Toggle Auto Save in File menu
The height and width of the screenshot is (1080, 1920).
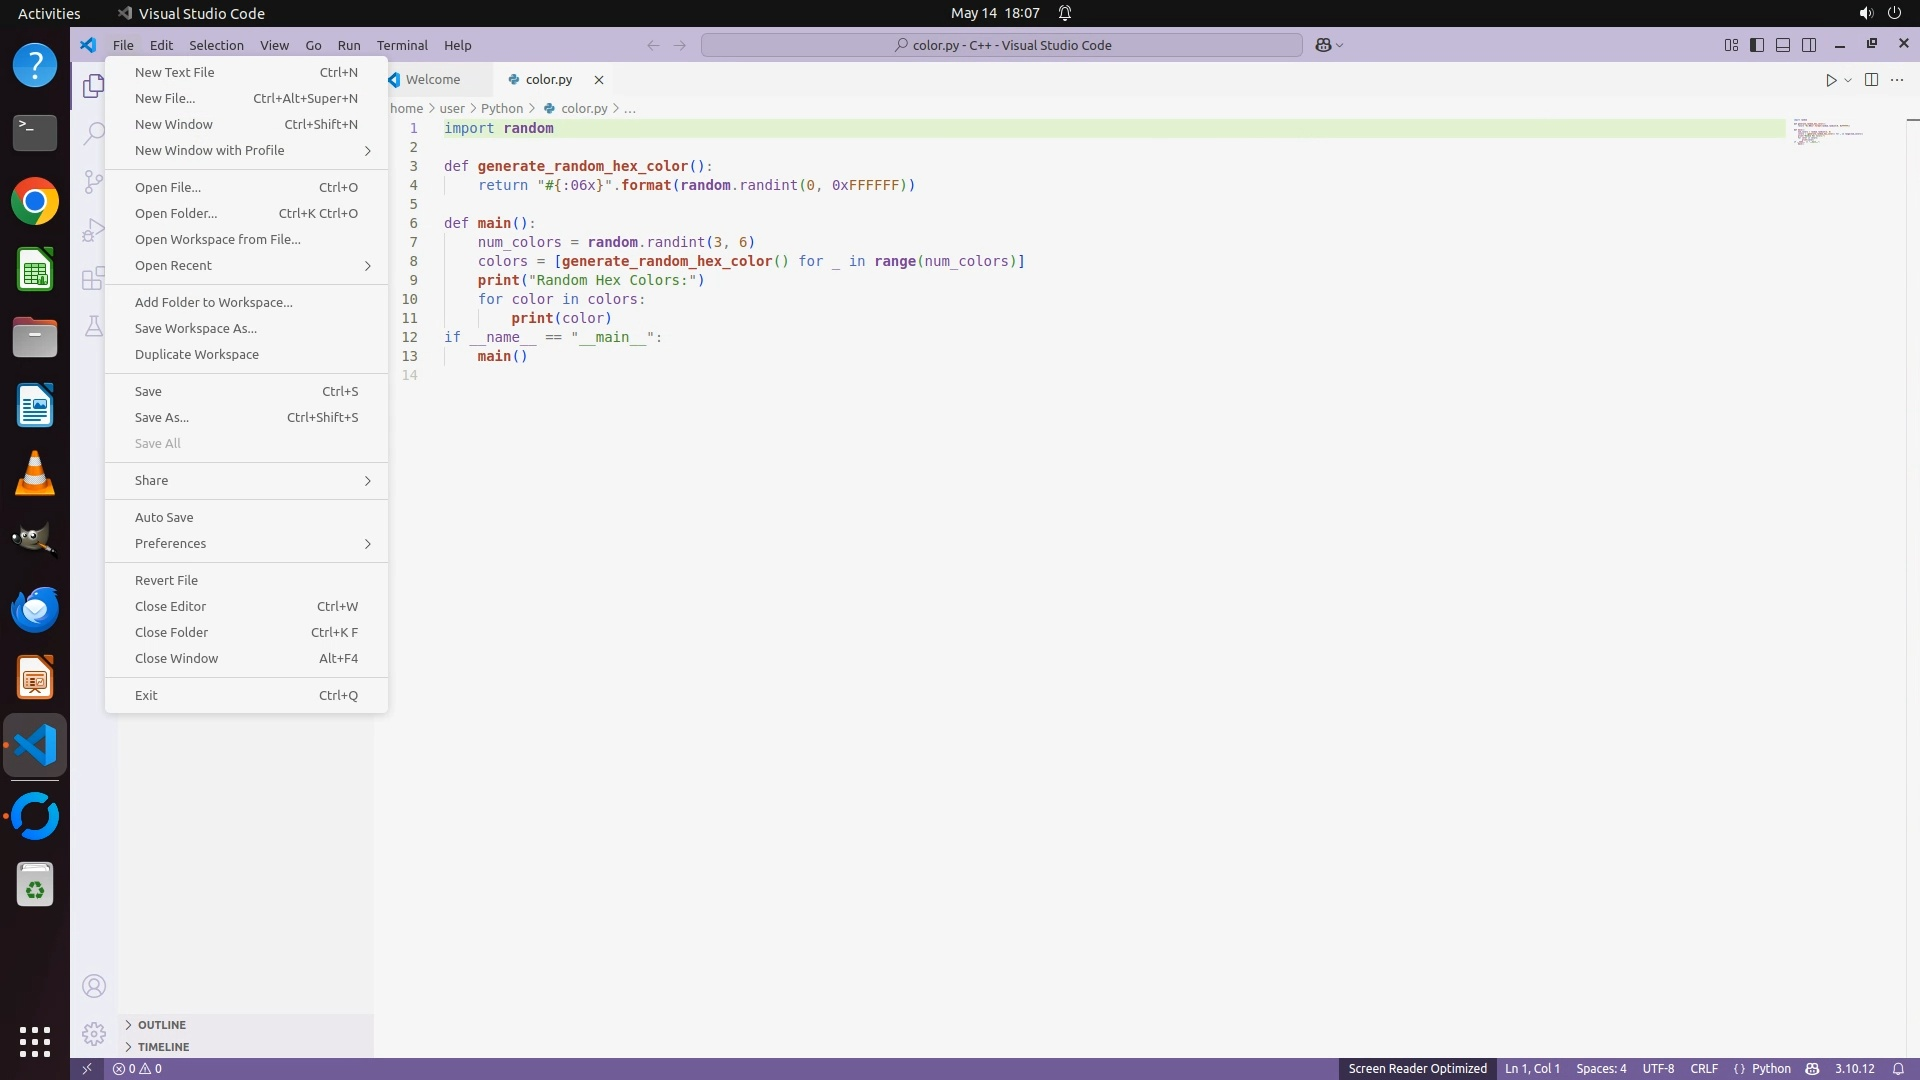click(164, 517)
